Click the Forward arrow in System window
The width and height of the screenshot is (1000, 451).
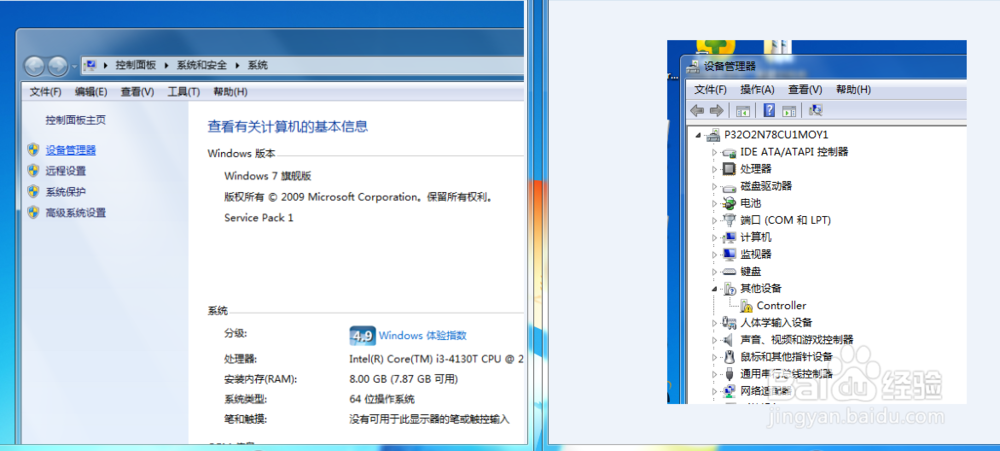pyautogui.click(x=57, y=65)
